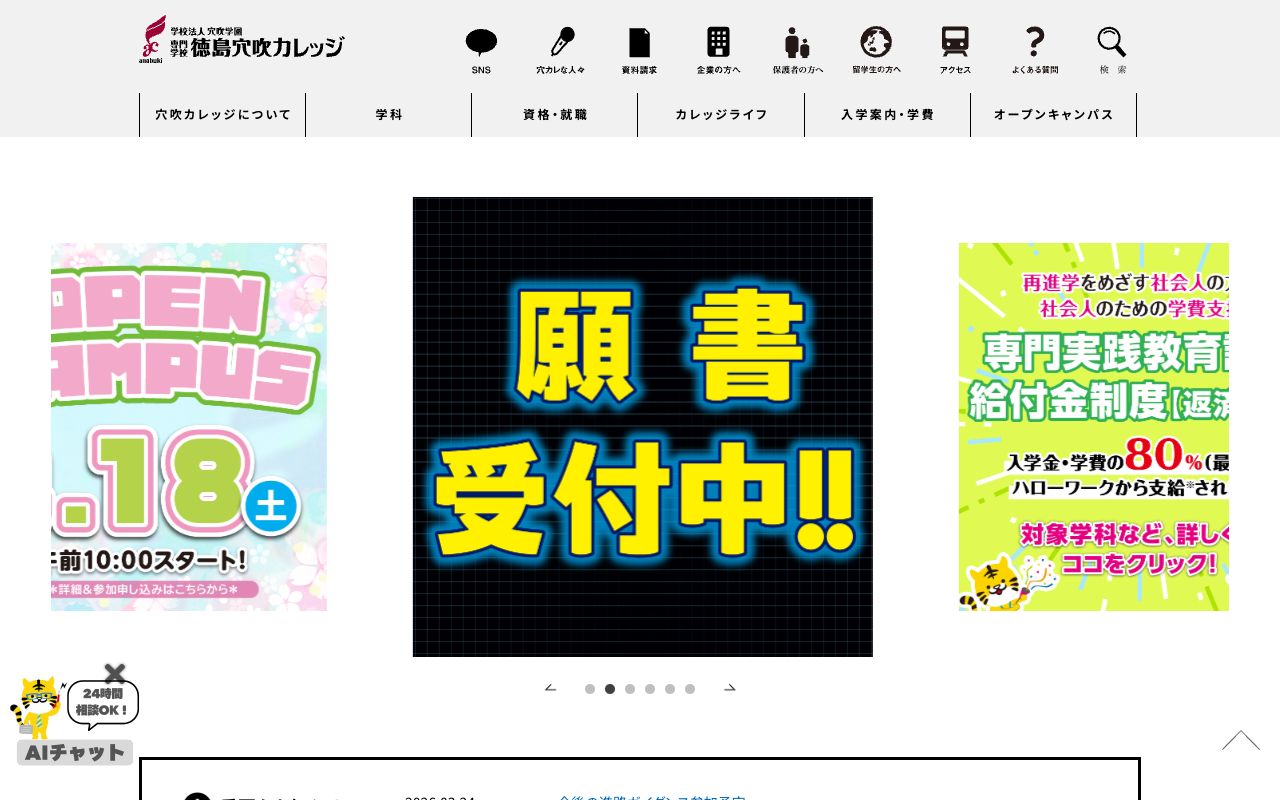
Task: Dismiss the 24時間相談OK bubble
Action: click(x=114, y=673)
